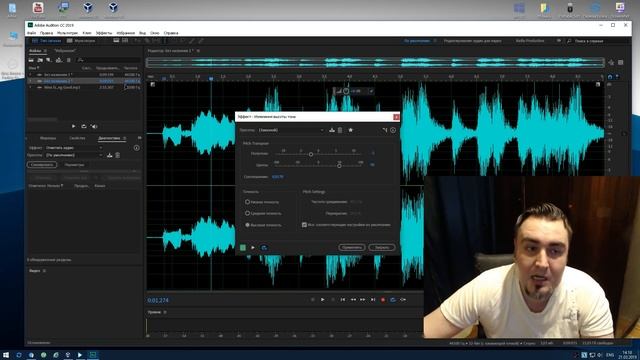Click Skip Selection button in transport
640x360 pixels.
(x=403, y=300)
